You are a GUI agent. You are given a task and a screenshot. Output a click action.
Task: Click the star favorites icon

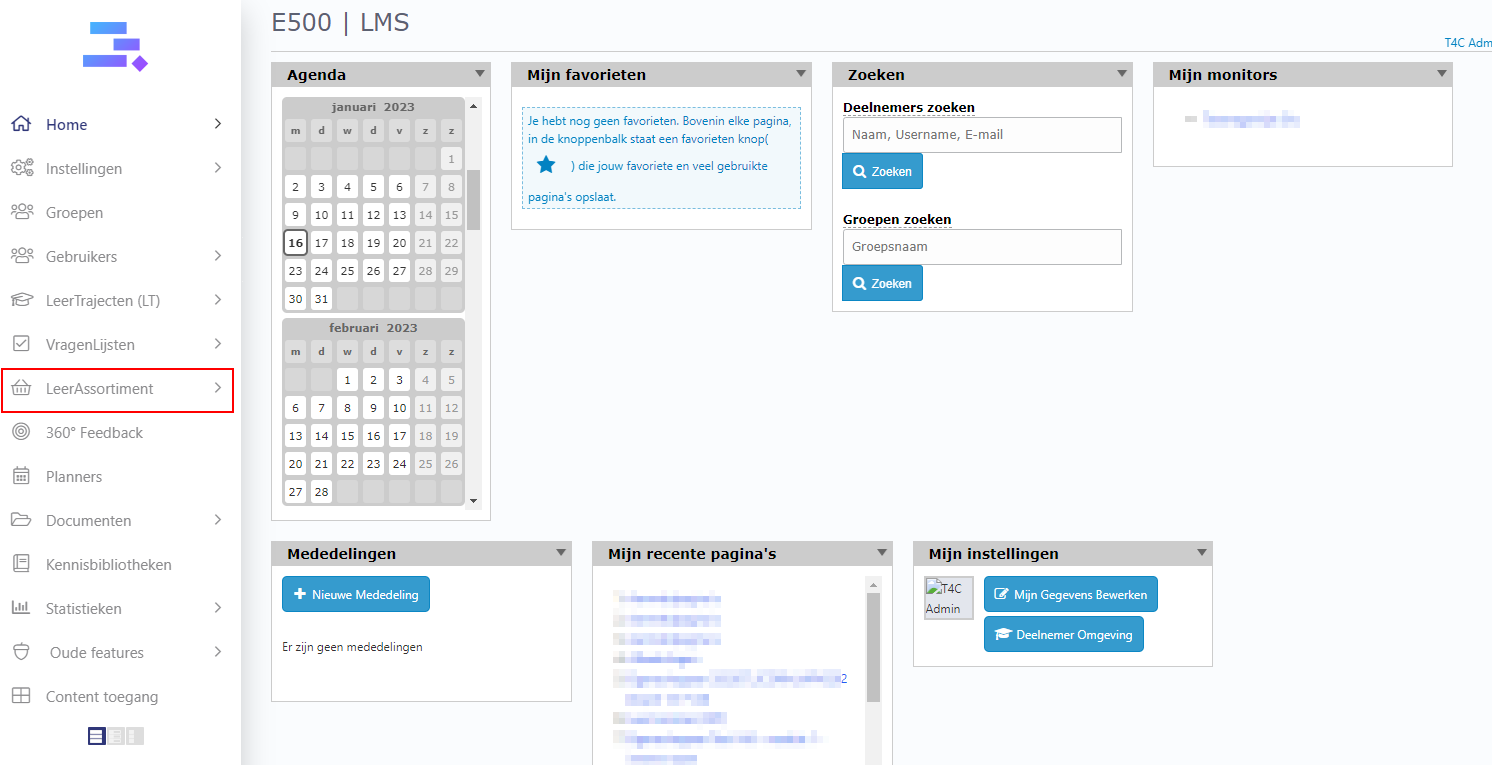pyautogui.click(x=546, y=165)
